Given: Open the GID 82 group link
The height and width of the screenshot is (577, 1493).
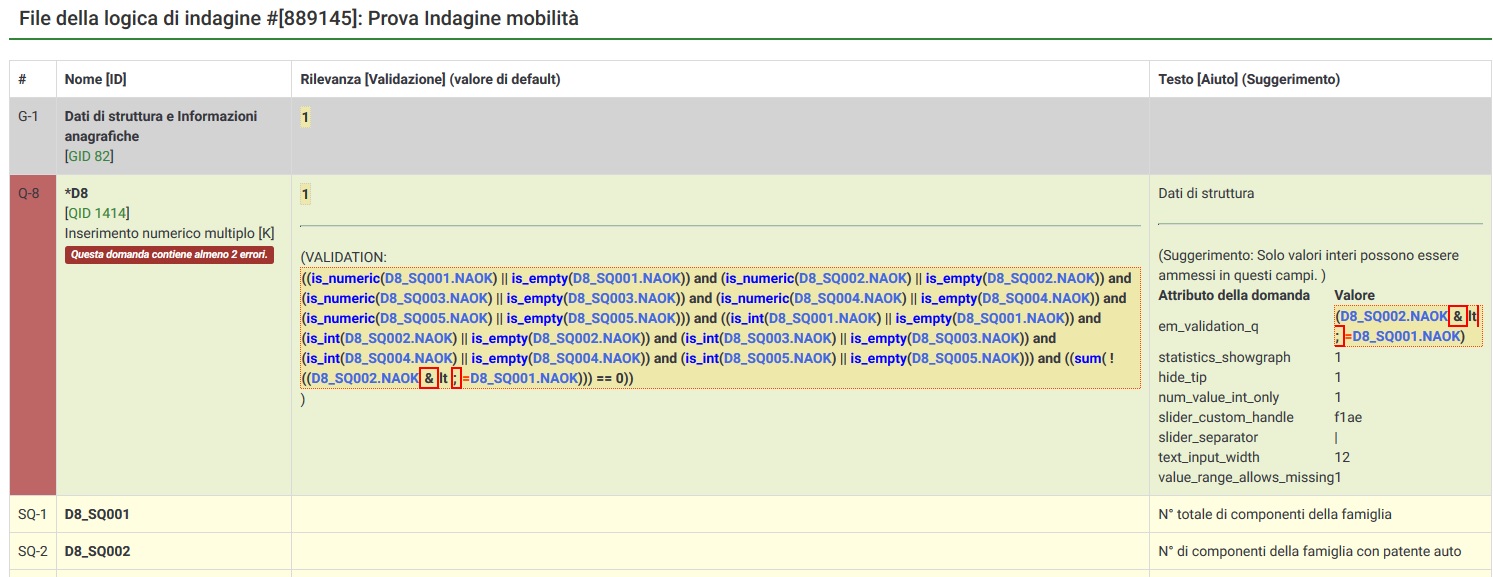Looking at the screenshot, I should coord(91,156).
